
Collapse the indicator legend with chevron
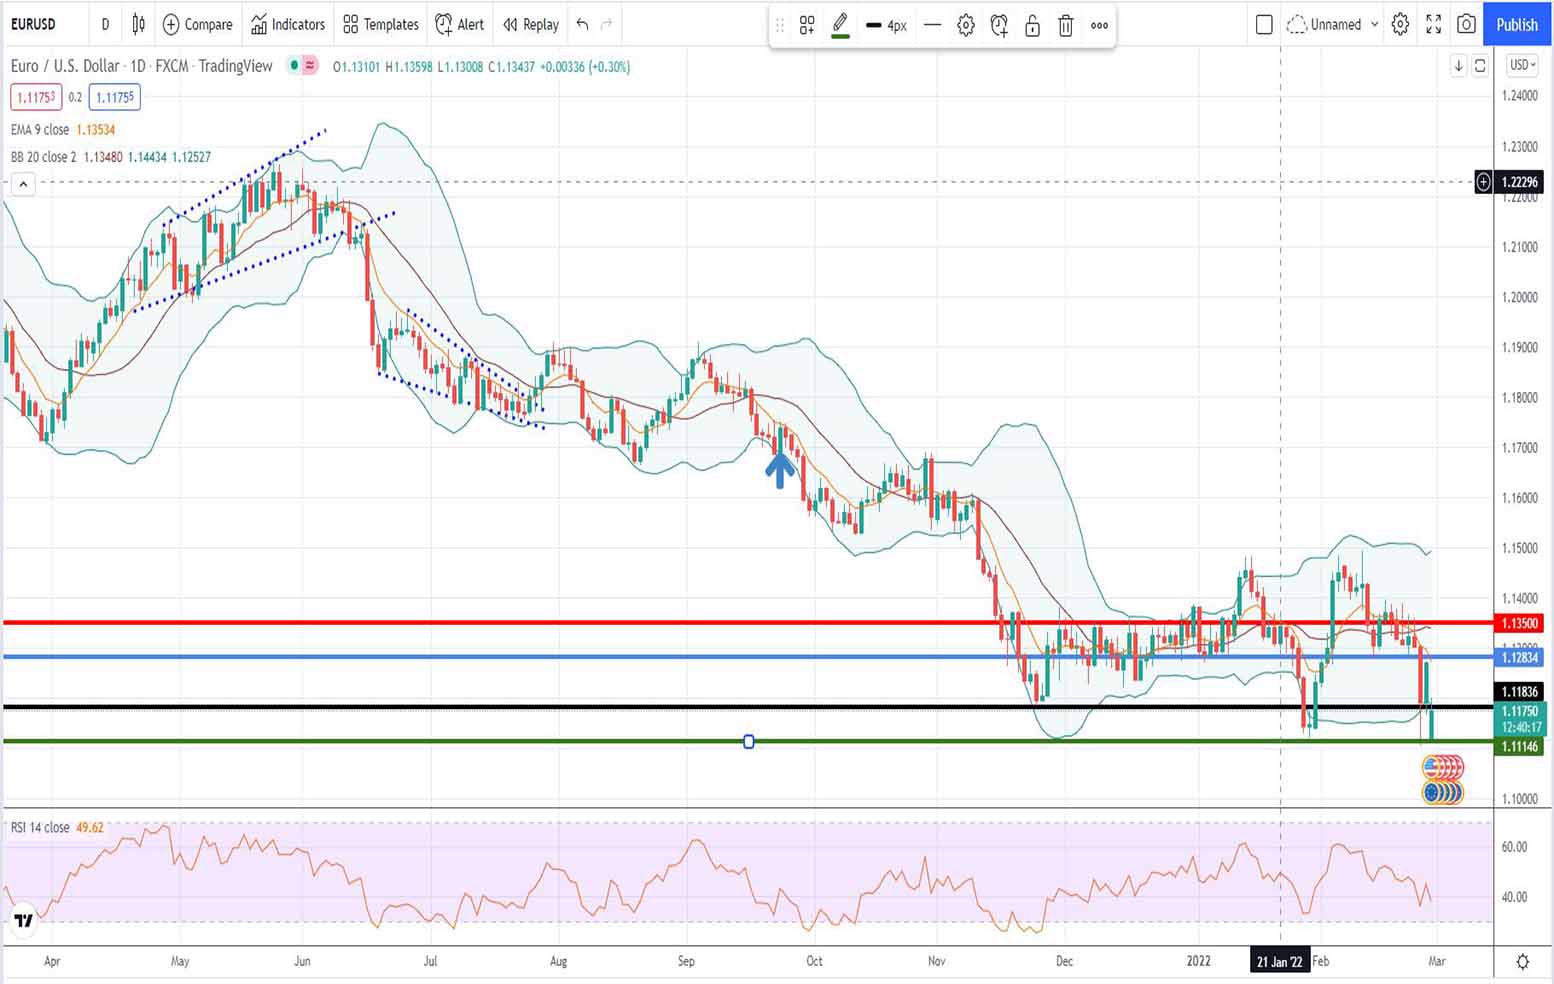23,184
